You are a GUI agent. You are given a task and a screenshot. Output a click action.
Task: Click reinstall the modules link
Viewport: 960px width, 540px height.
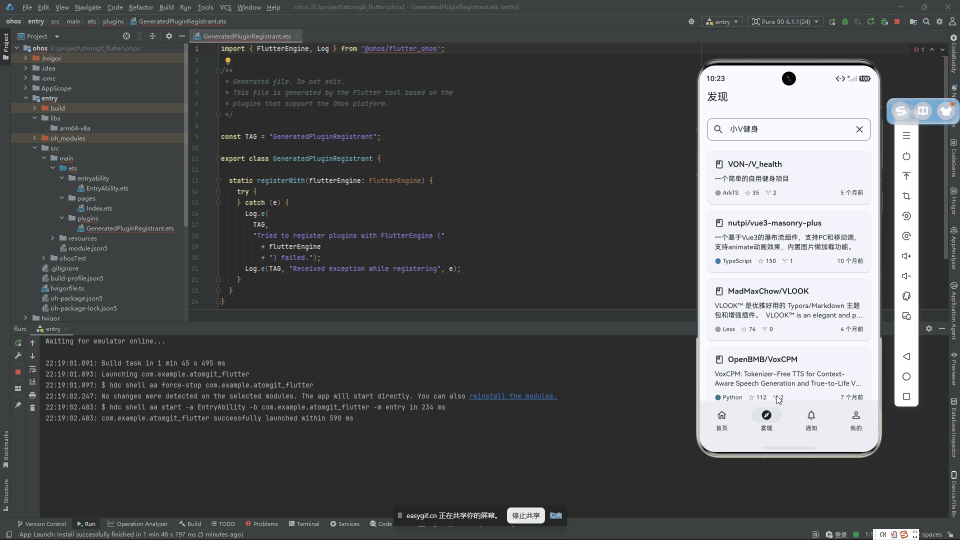tap(513, 396)
